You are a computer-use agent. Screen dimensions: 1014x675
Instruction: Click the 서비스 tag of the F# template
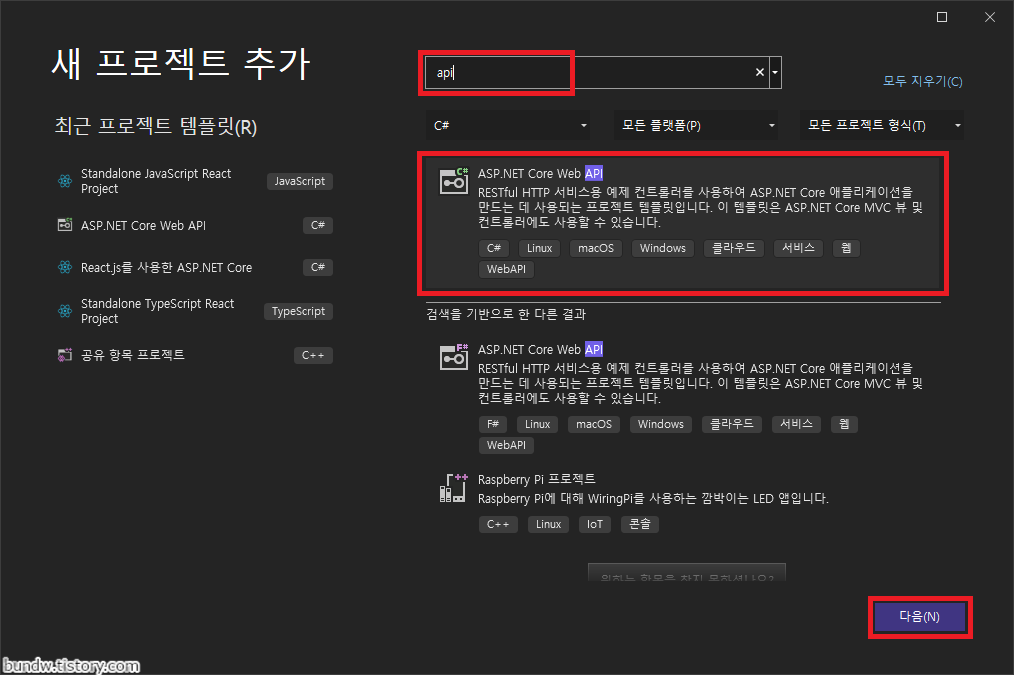tap(796, 424)
